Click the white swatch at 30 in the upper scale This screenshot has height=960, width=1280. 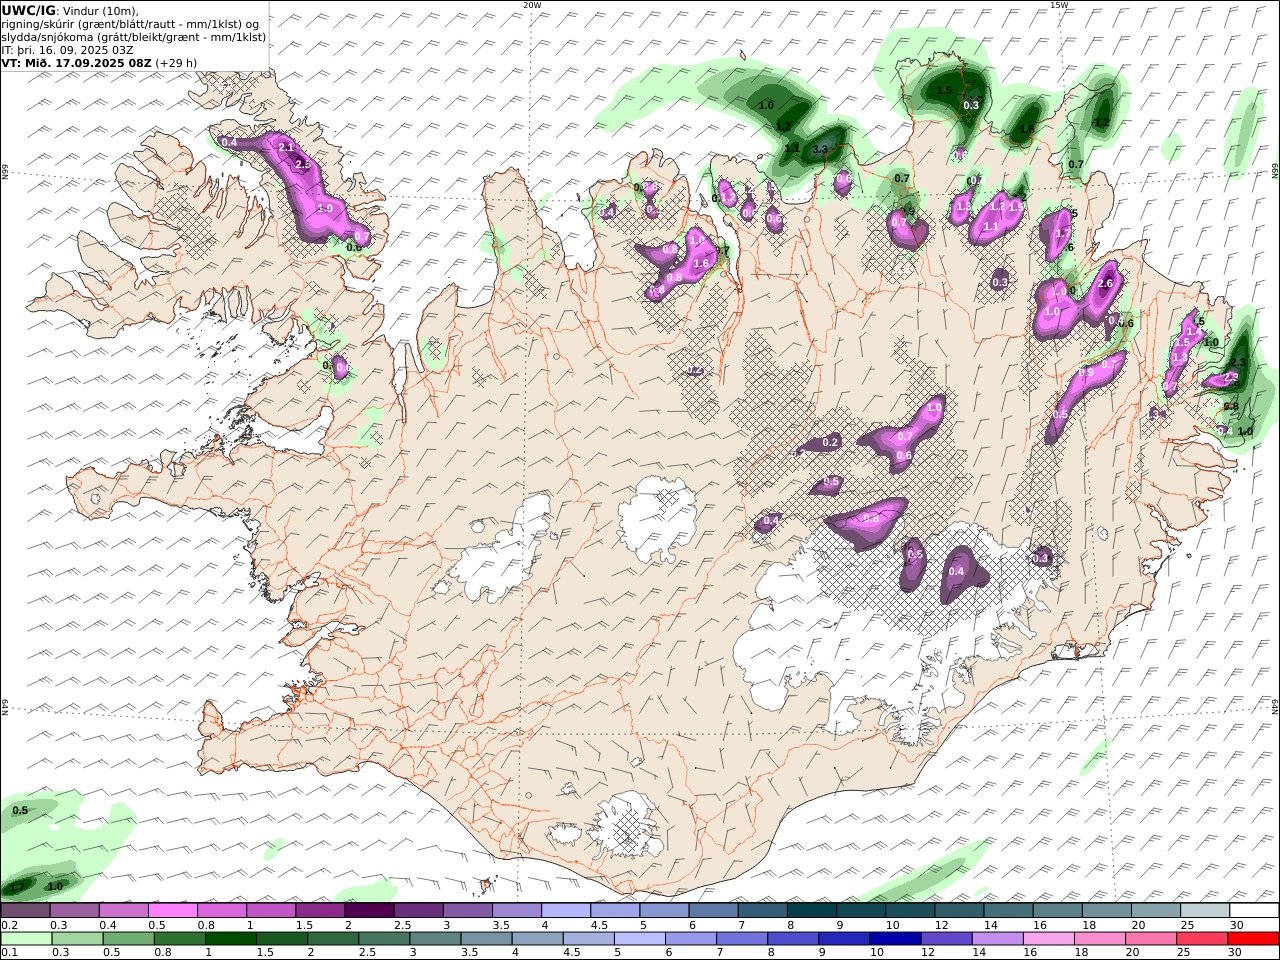[1254, 911]
